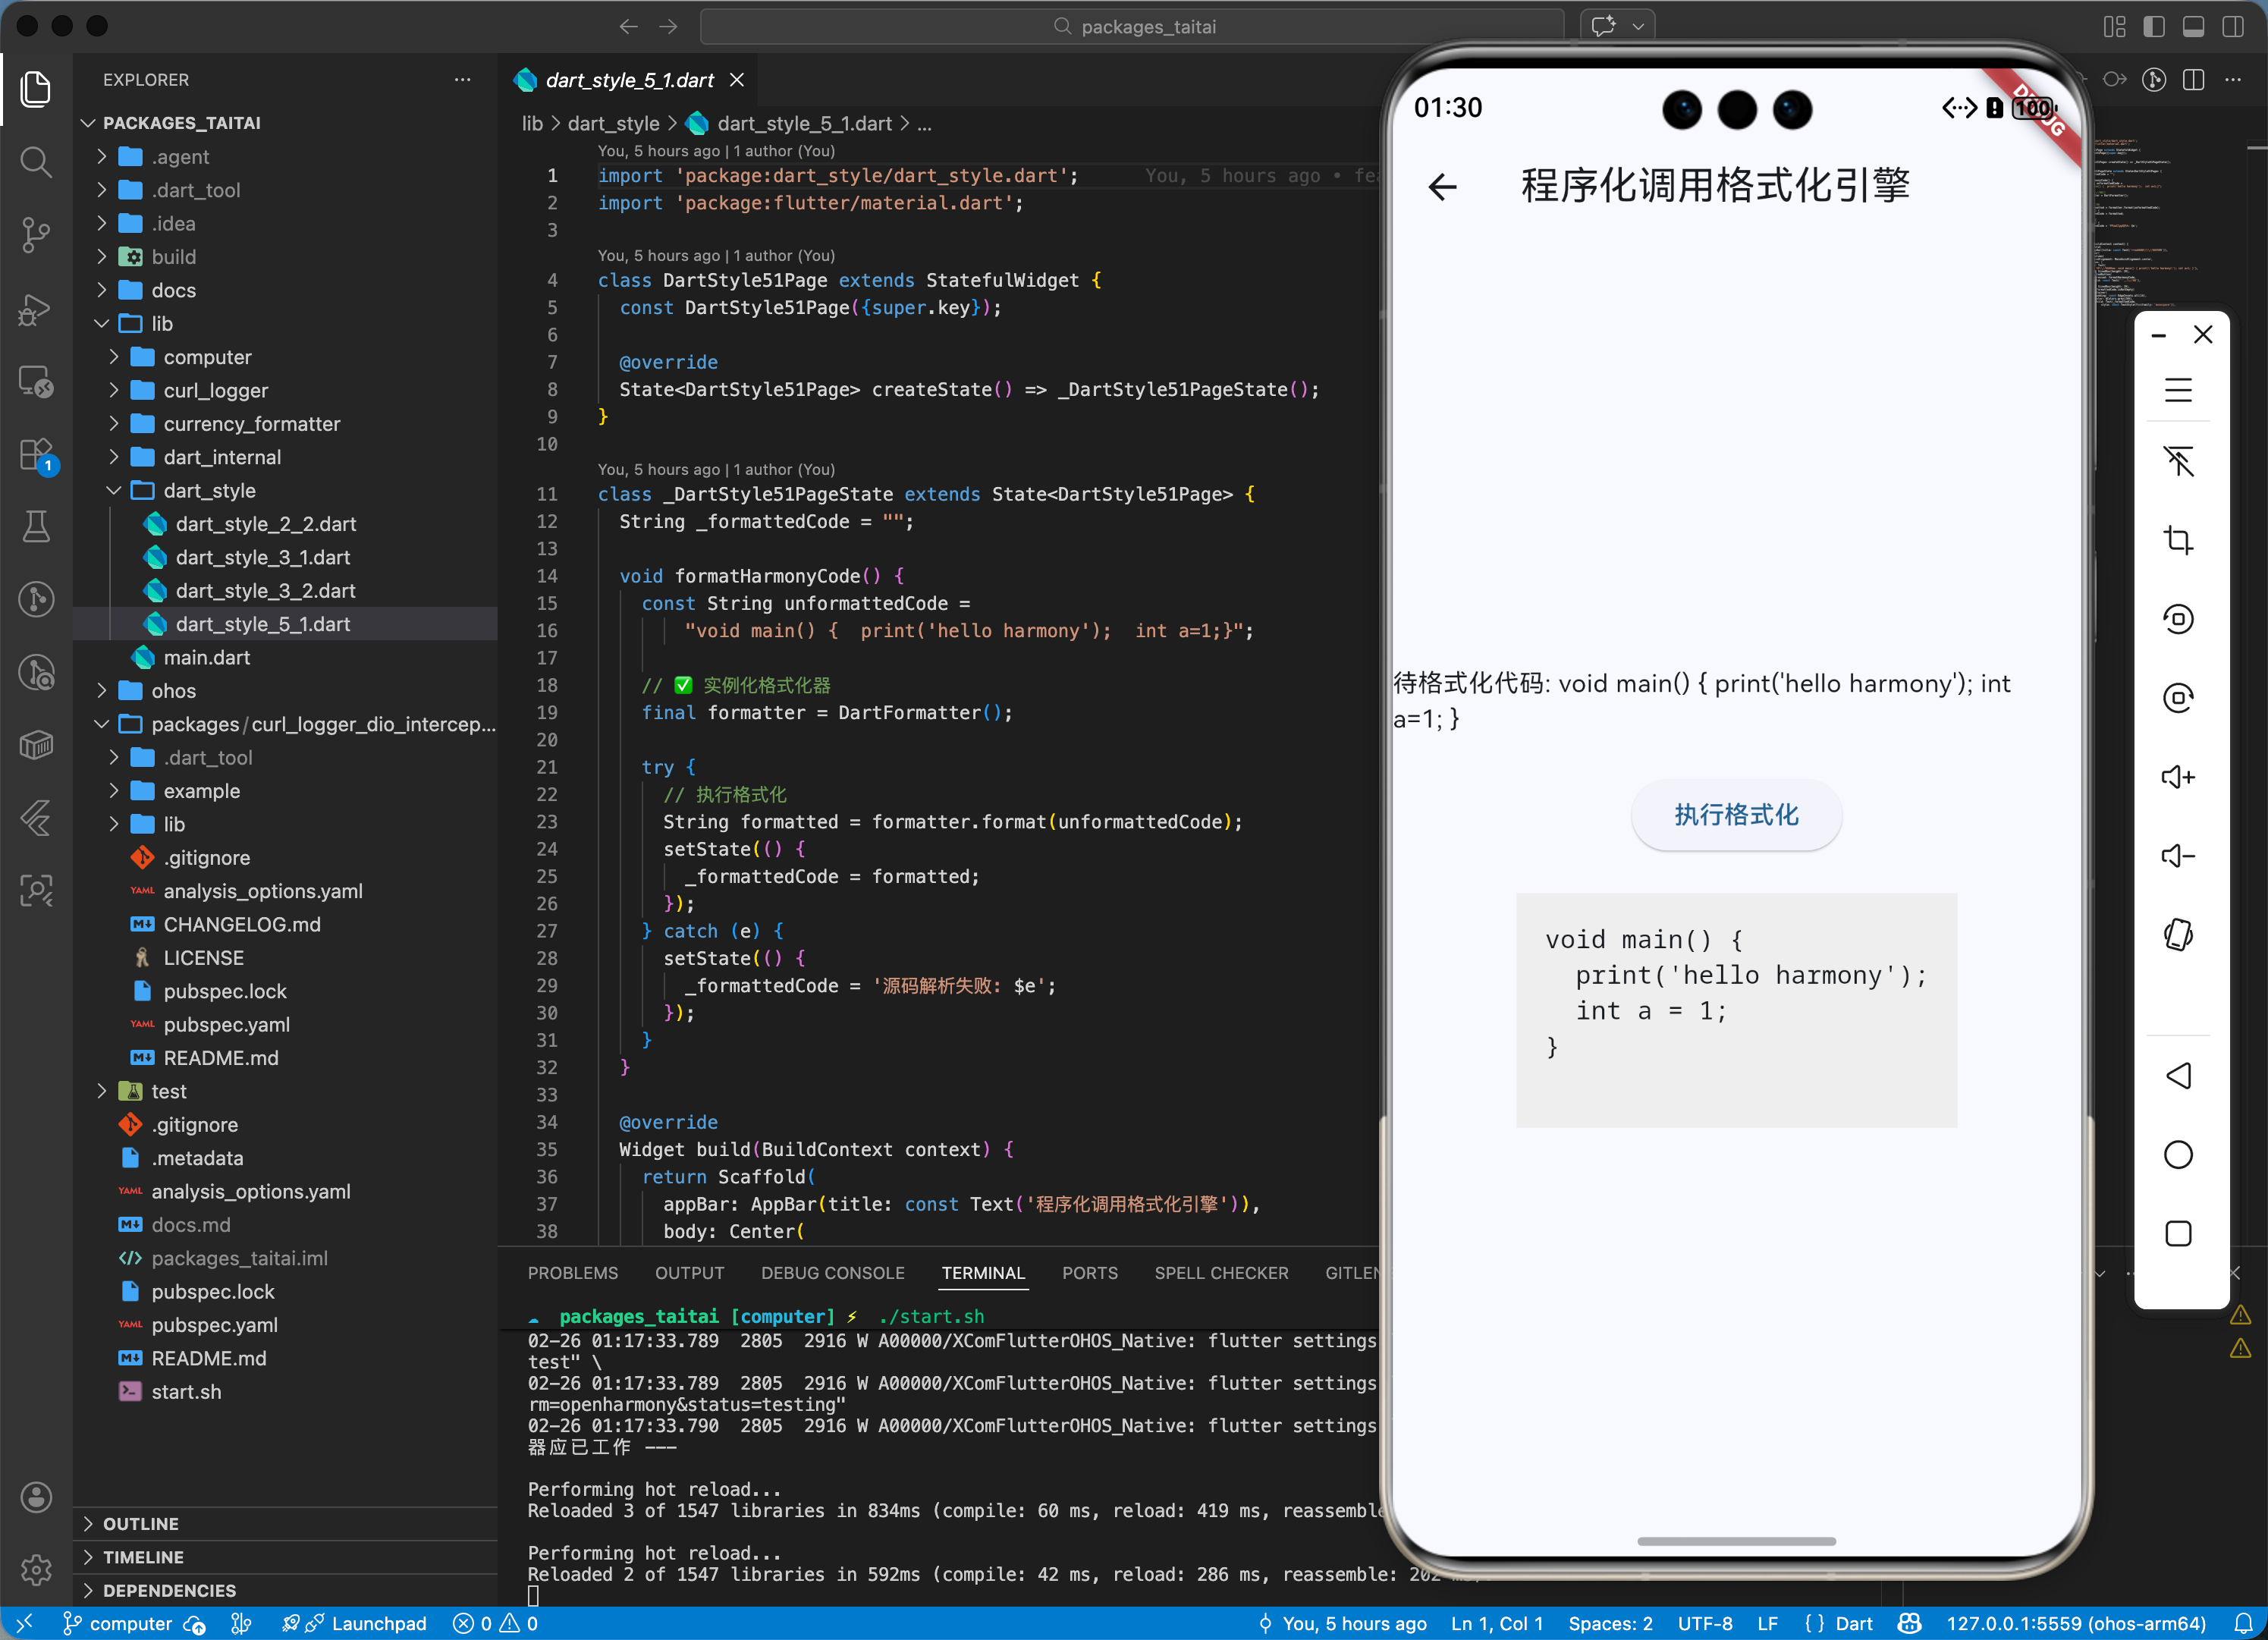Open the Run and Debug view

(36, 309)
